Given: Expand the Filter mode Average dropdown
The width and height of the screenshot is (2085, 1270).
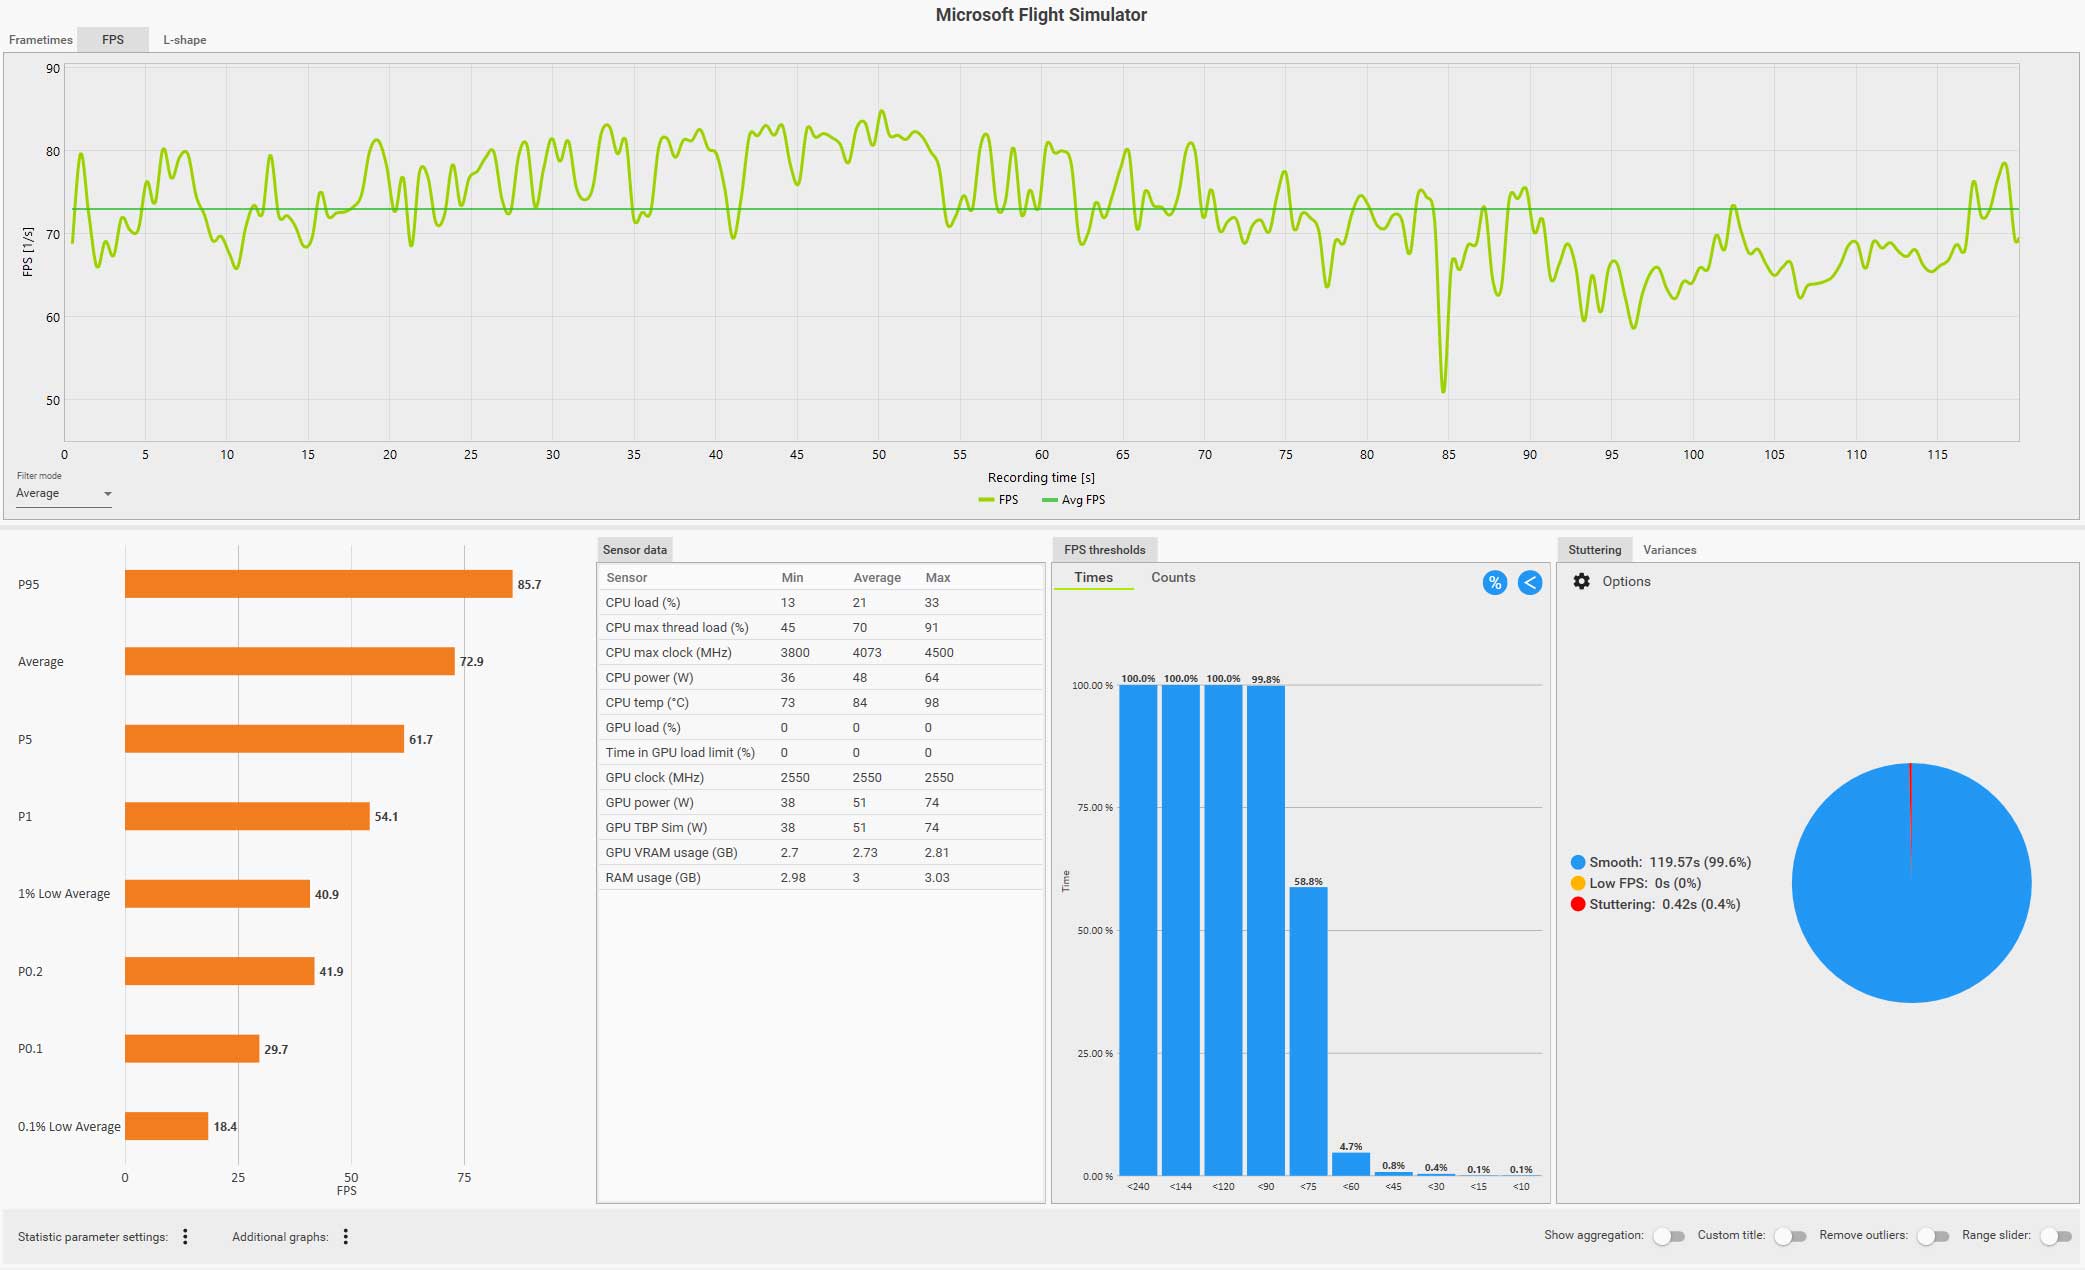Looking at the screenshot, I should (x=64, y=494).
